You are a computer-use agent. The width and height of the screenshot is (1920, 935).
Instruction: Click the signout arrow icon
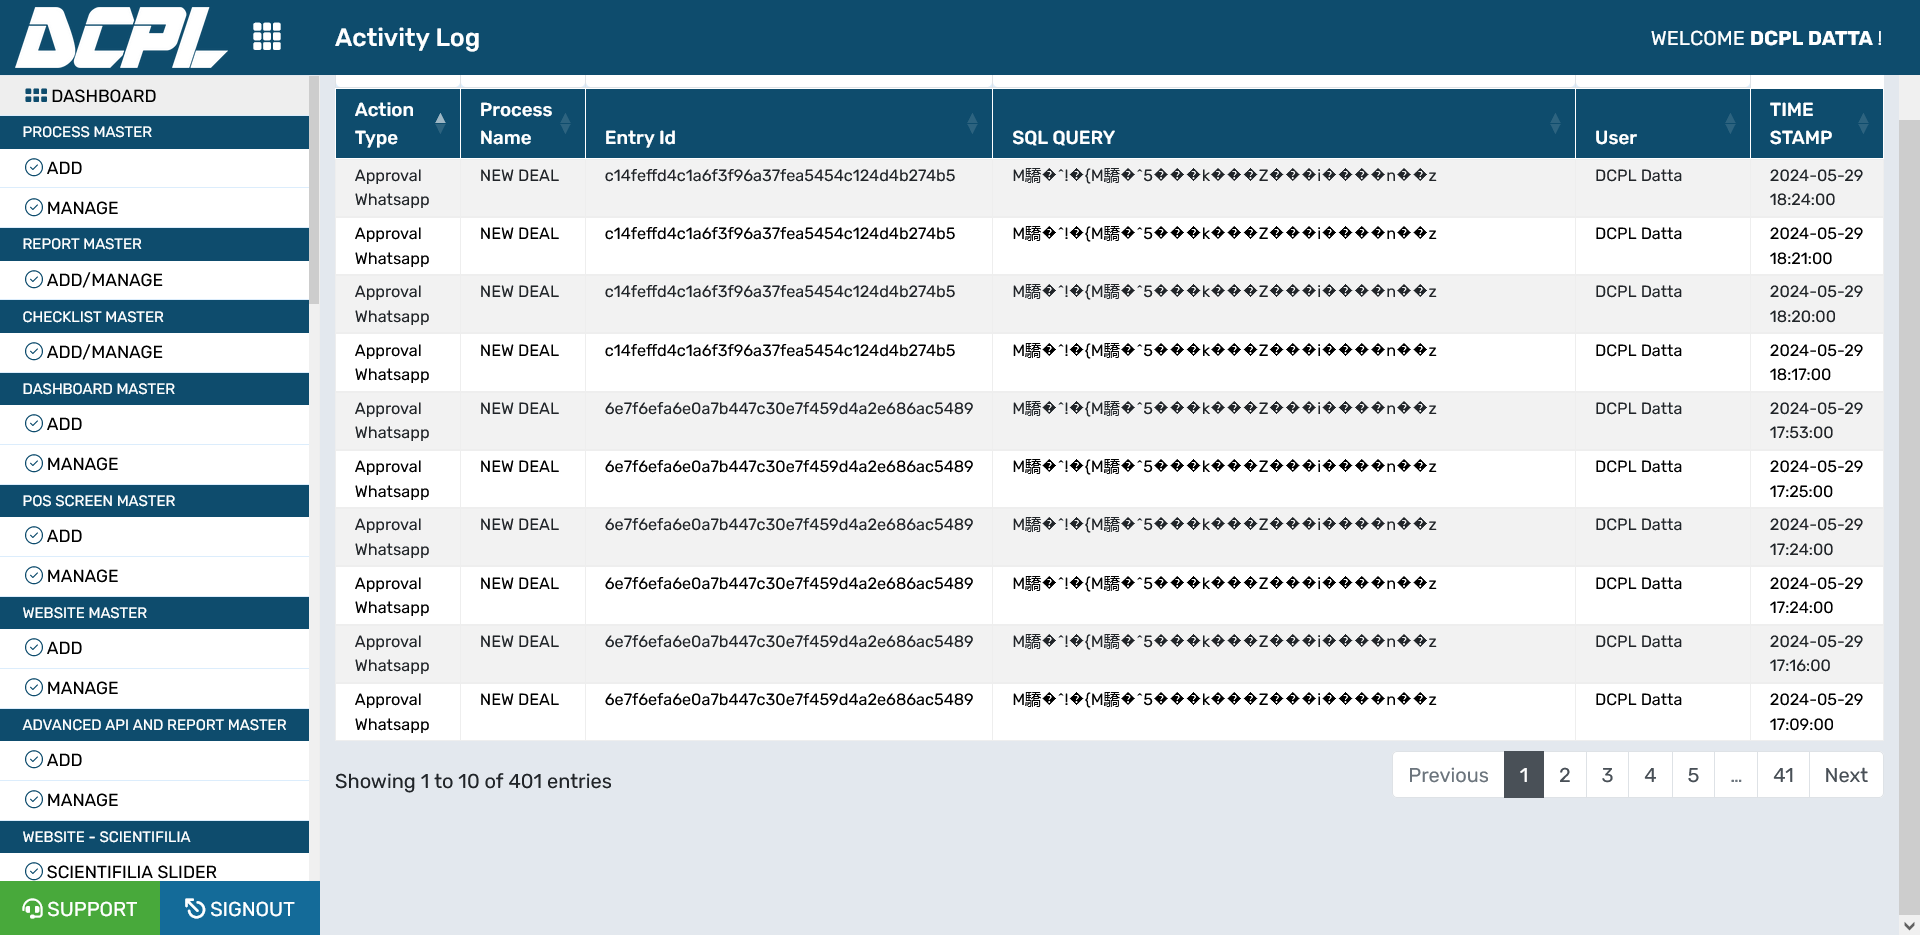coord(195,909)
